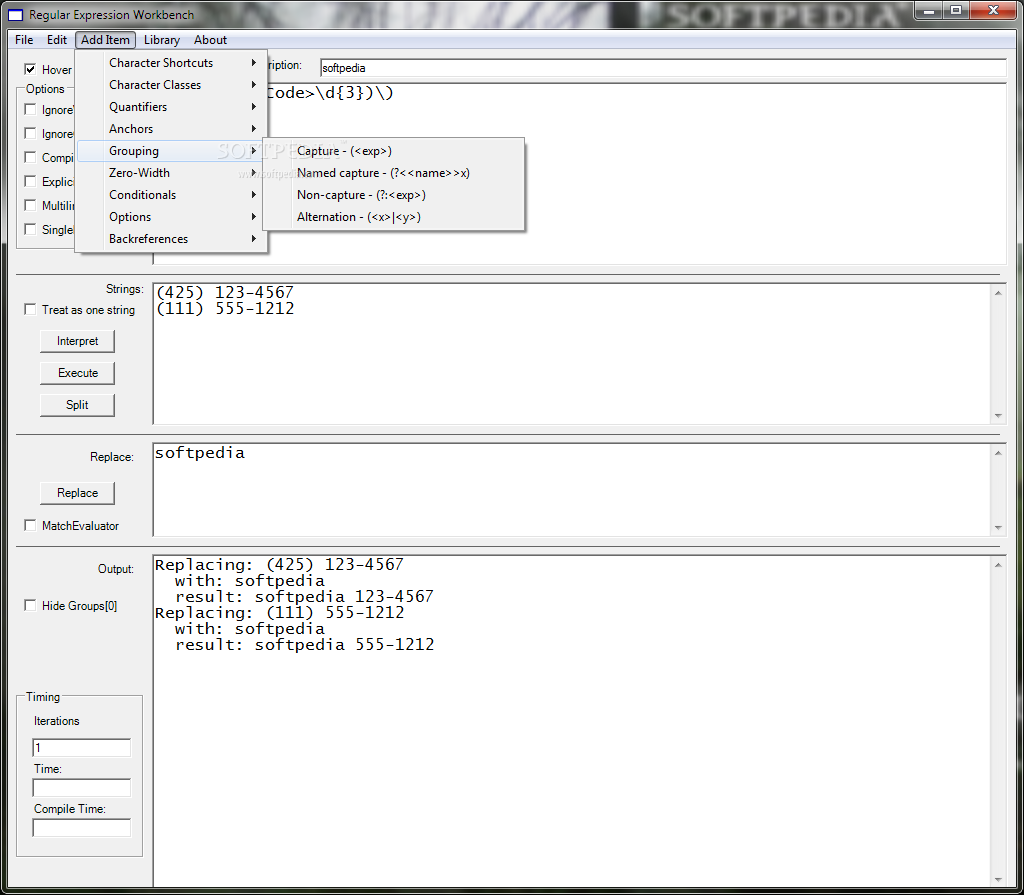1024x895 pixels.
Task: Click the '(111) 555-1212' string line
Action: pos(225,308)
